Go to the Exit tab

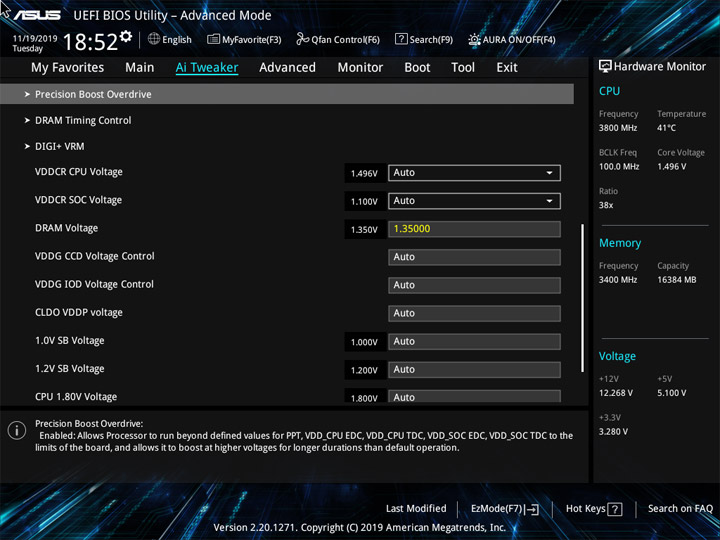pyautogui.click(x=506, y=68)
